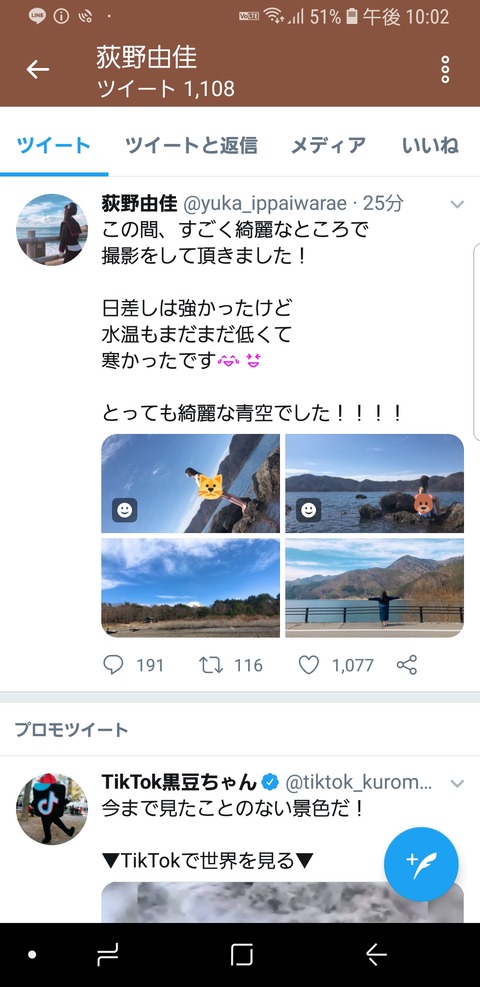Compose a new tweet with floating button
Screen dimensions: 480x987
421,864
